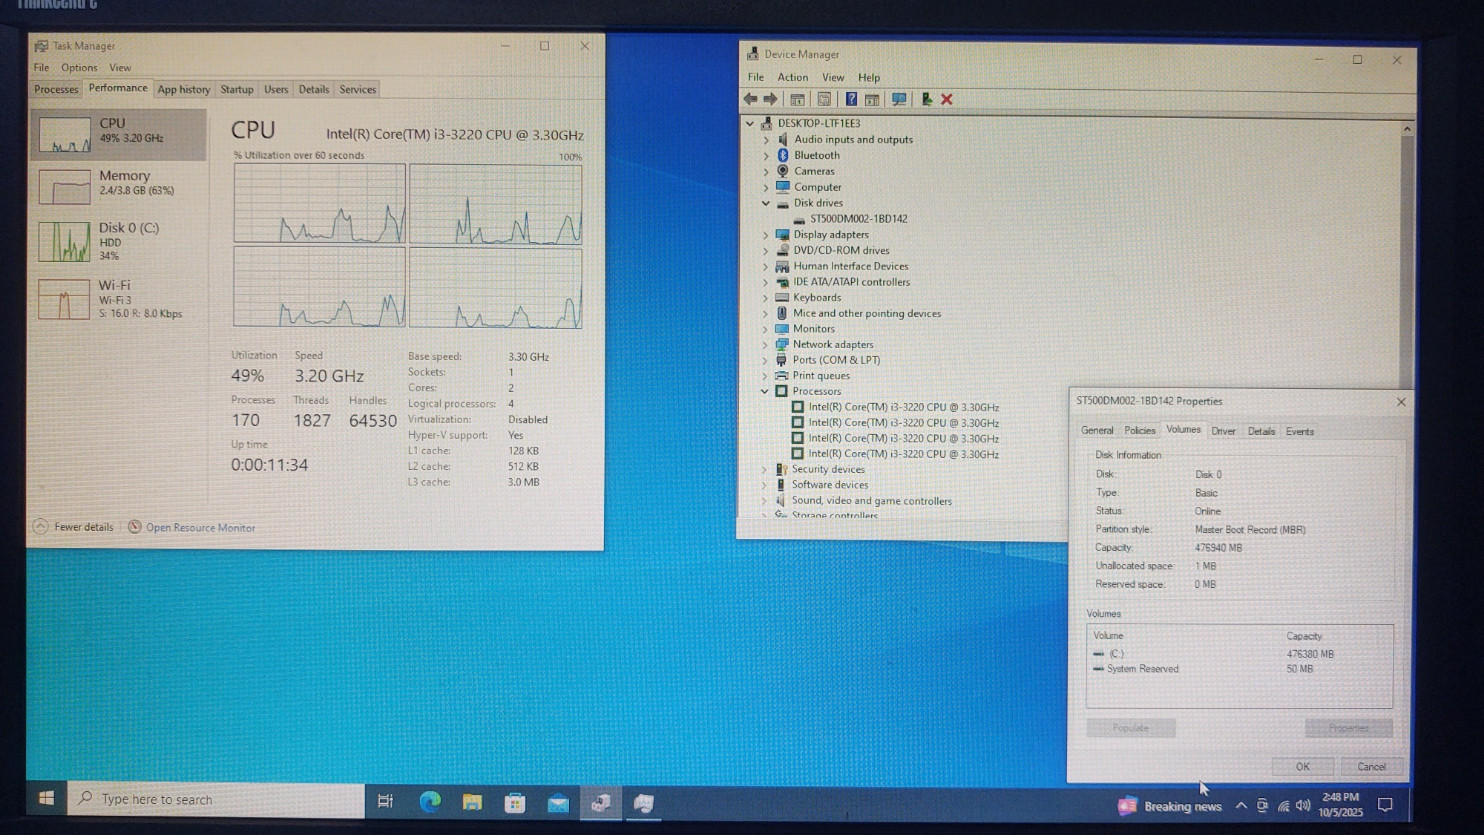Click the blue Help icon in Device Manager toolbar
The height and width of the screenshot is (835, 1484).
(x=850, y=99)
